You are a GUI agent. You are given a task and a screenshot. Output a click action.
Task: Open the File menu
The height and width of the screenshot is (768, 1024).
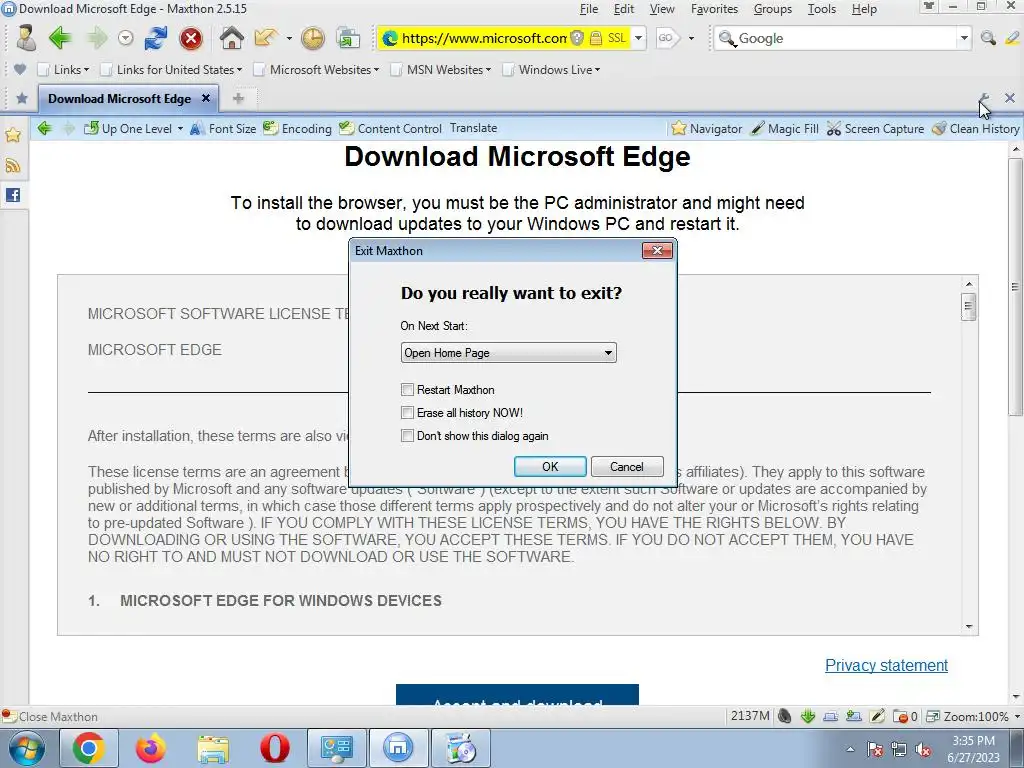(588, 9)
